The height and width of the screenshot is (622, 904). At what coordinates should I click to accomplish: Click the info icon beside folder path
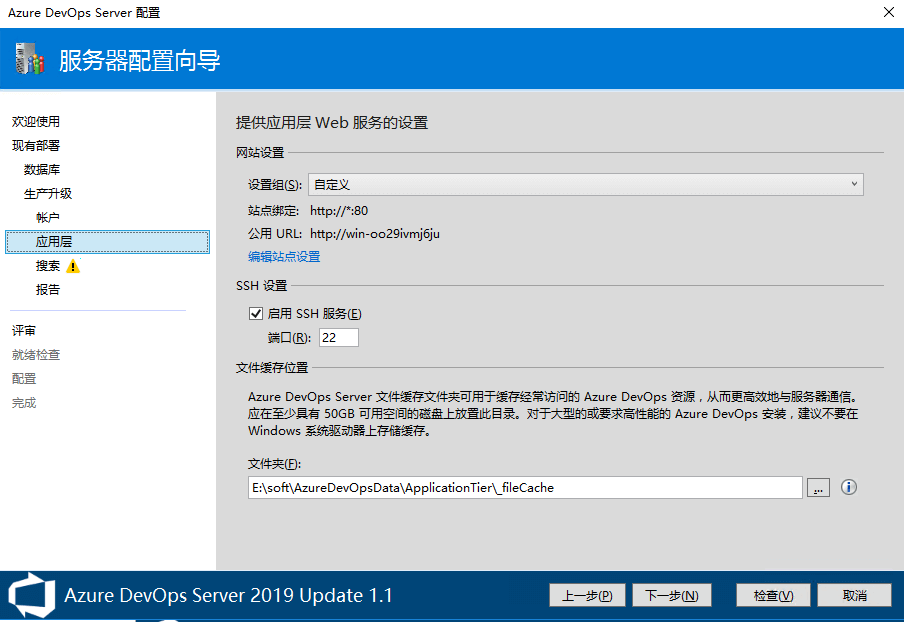click(x=849, y=487)
